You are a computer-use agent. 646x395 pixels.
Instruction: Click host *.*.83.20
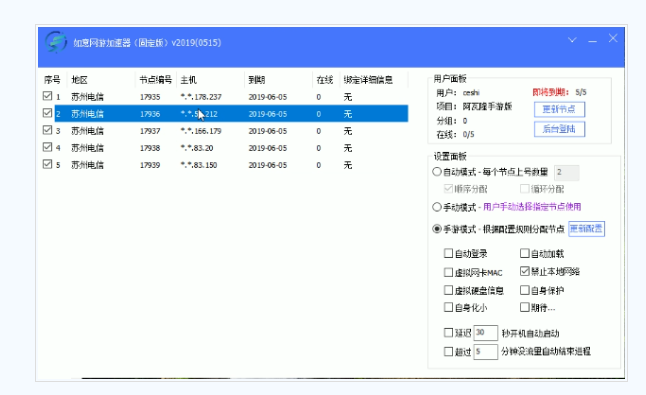click(197, 148)
